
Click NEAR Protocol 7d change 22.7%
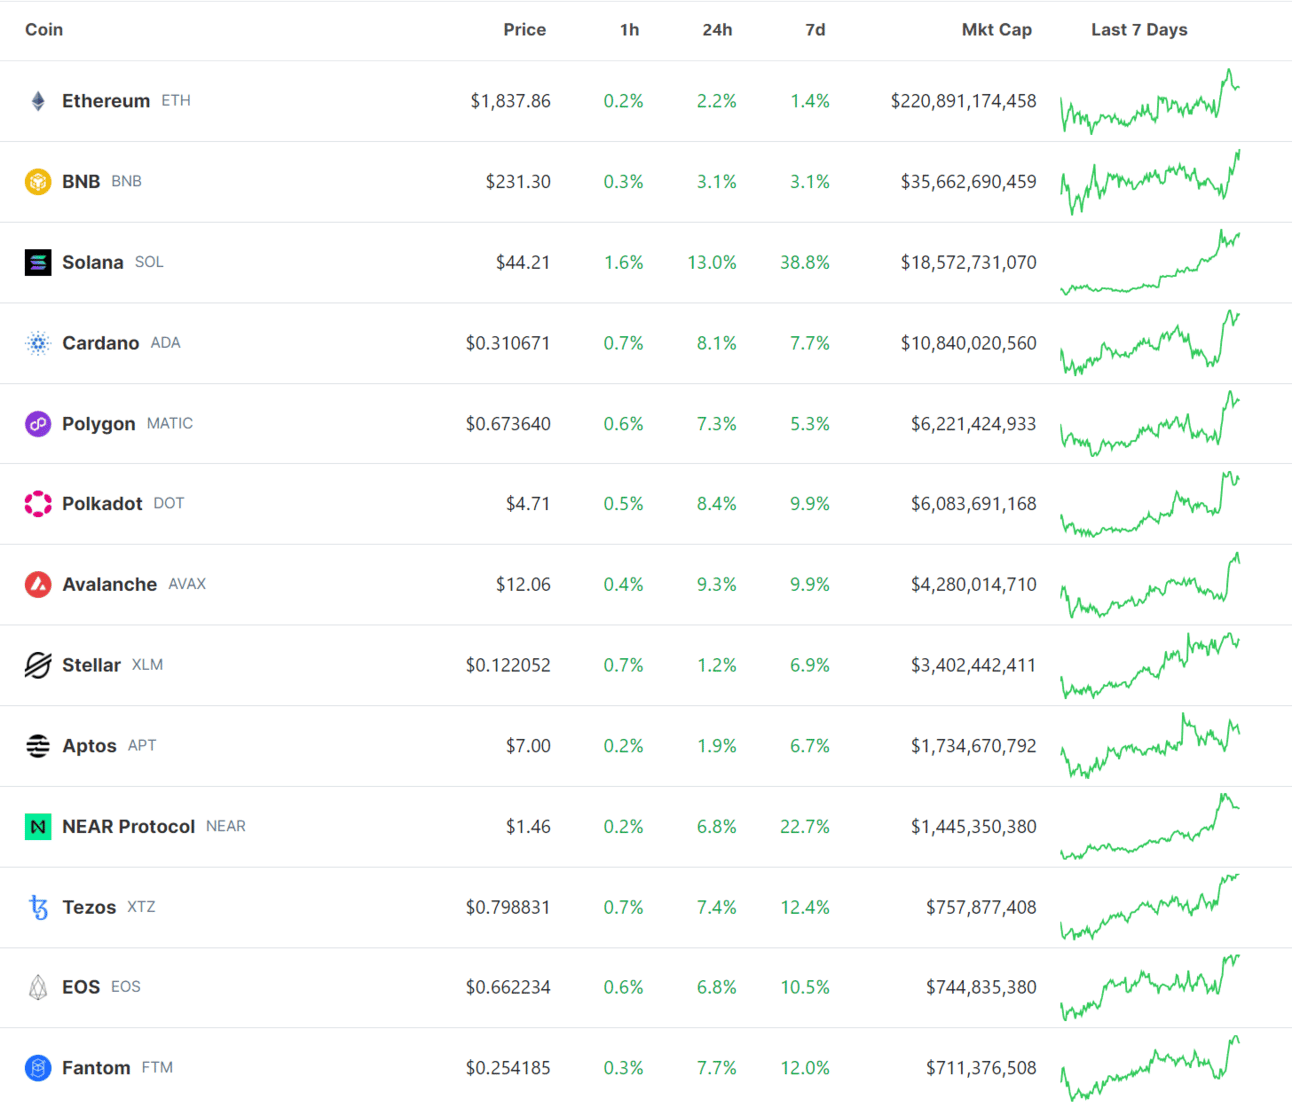click(x=805, y=827)
